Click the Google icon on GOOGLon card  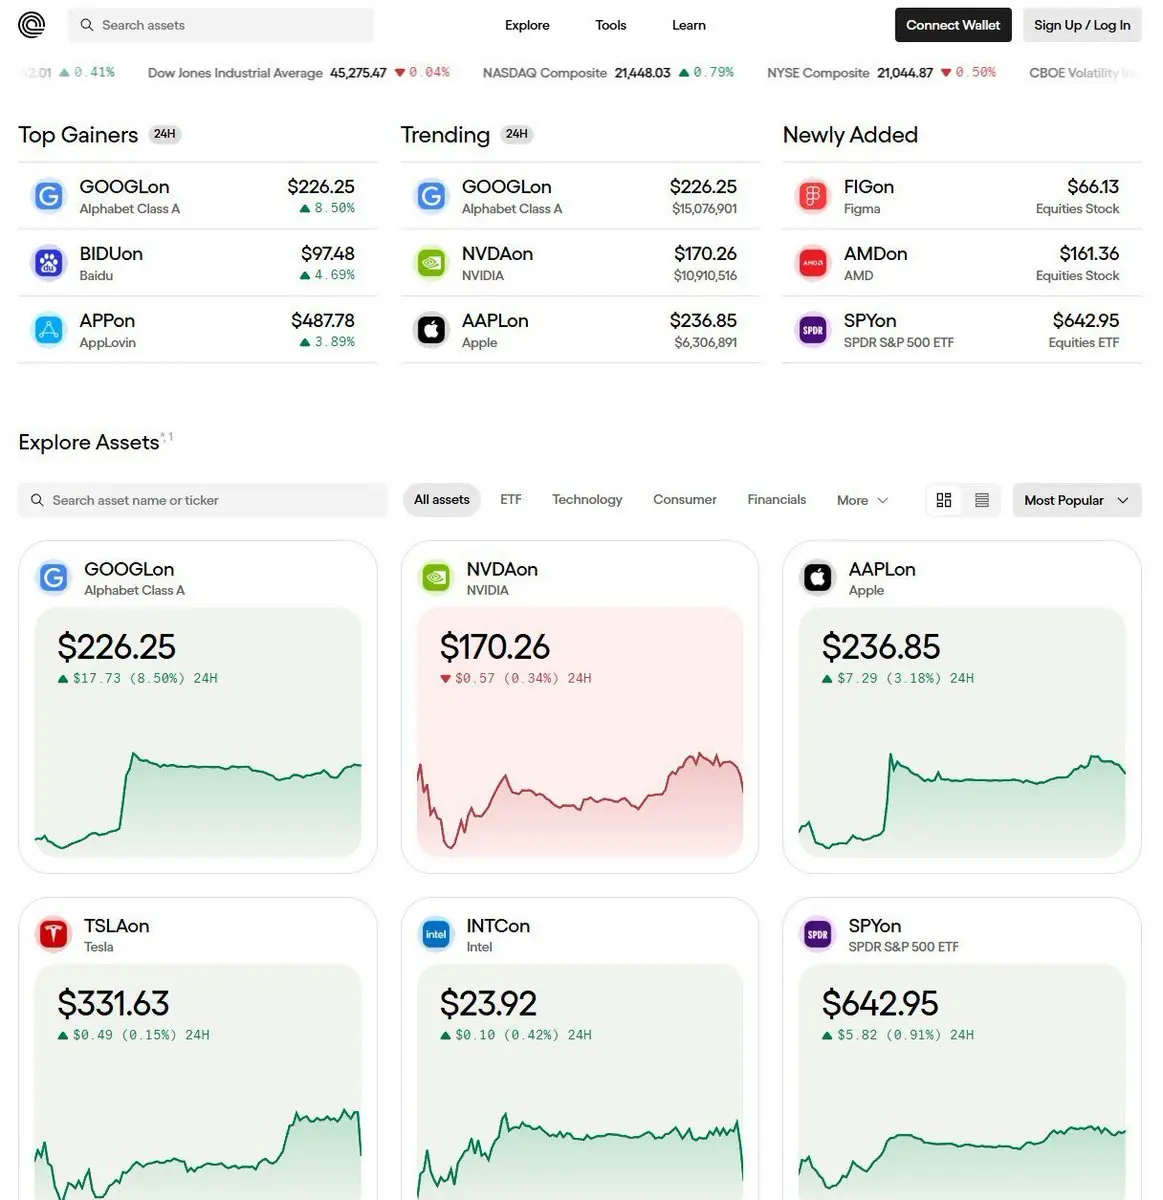pyautogui.click(x=53, y=577)
